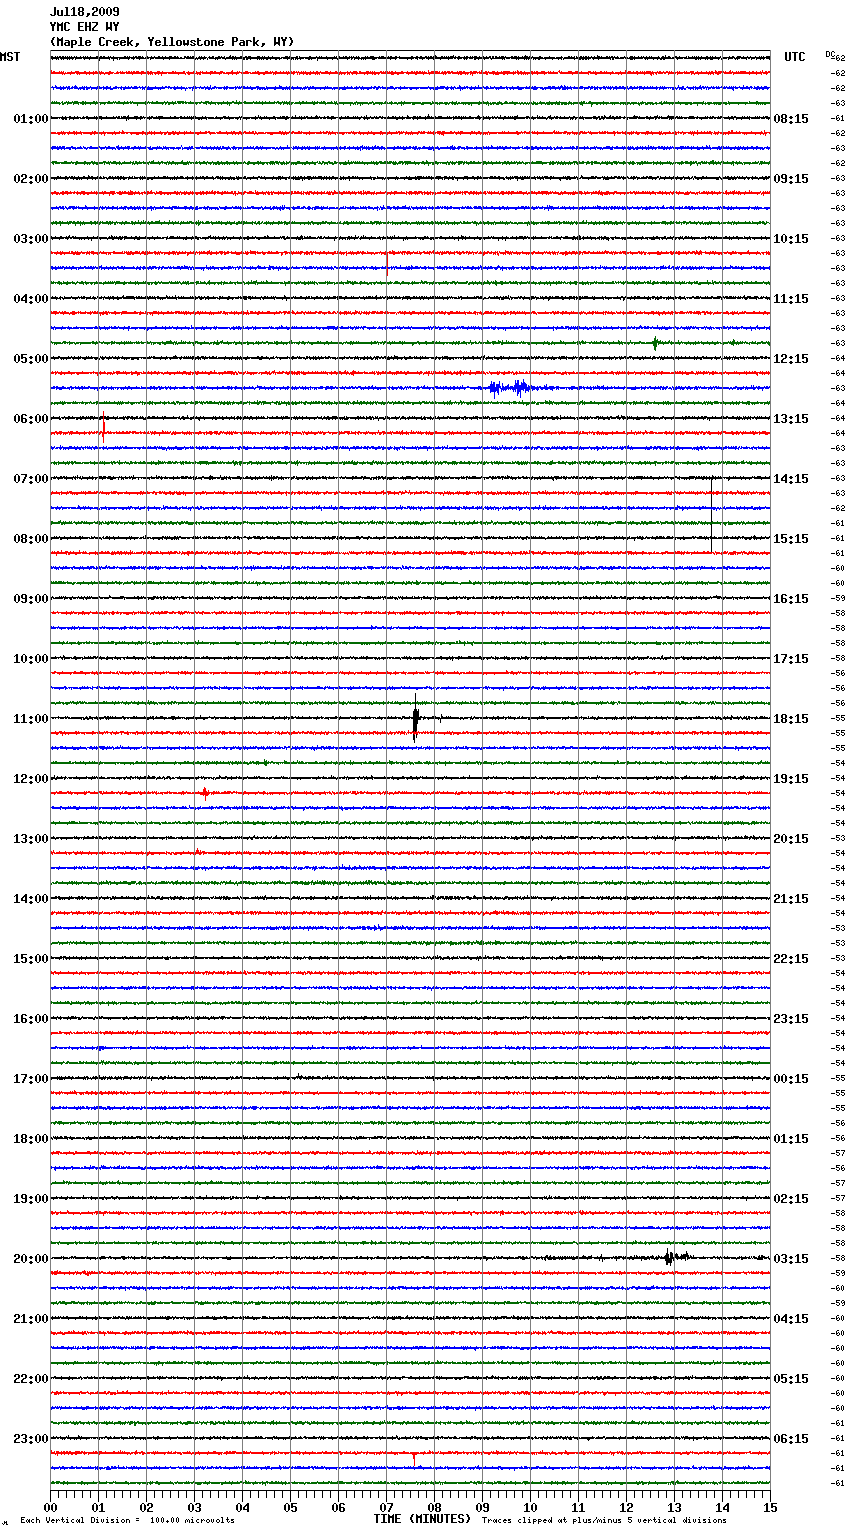850x1534 pixels.
Task: Click the 20:15 UTC time label
Action: [x=791, y=839]
